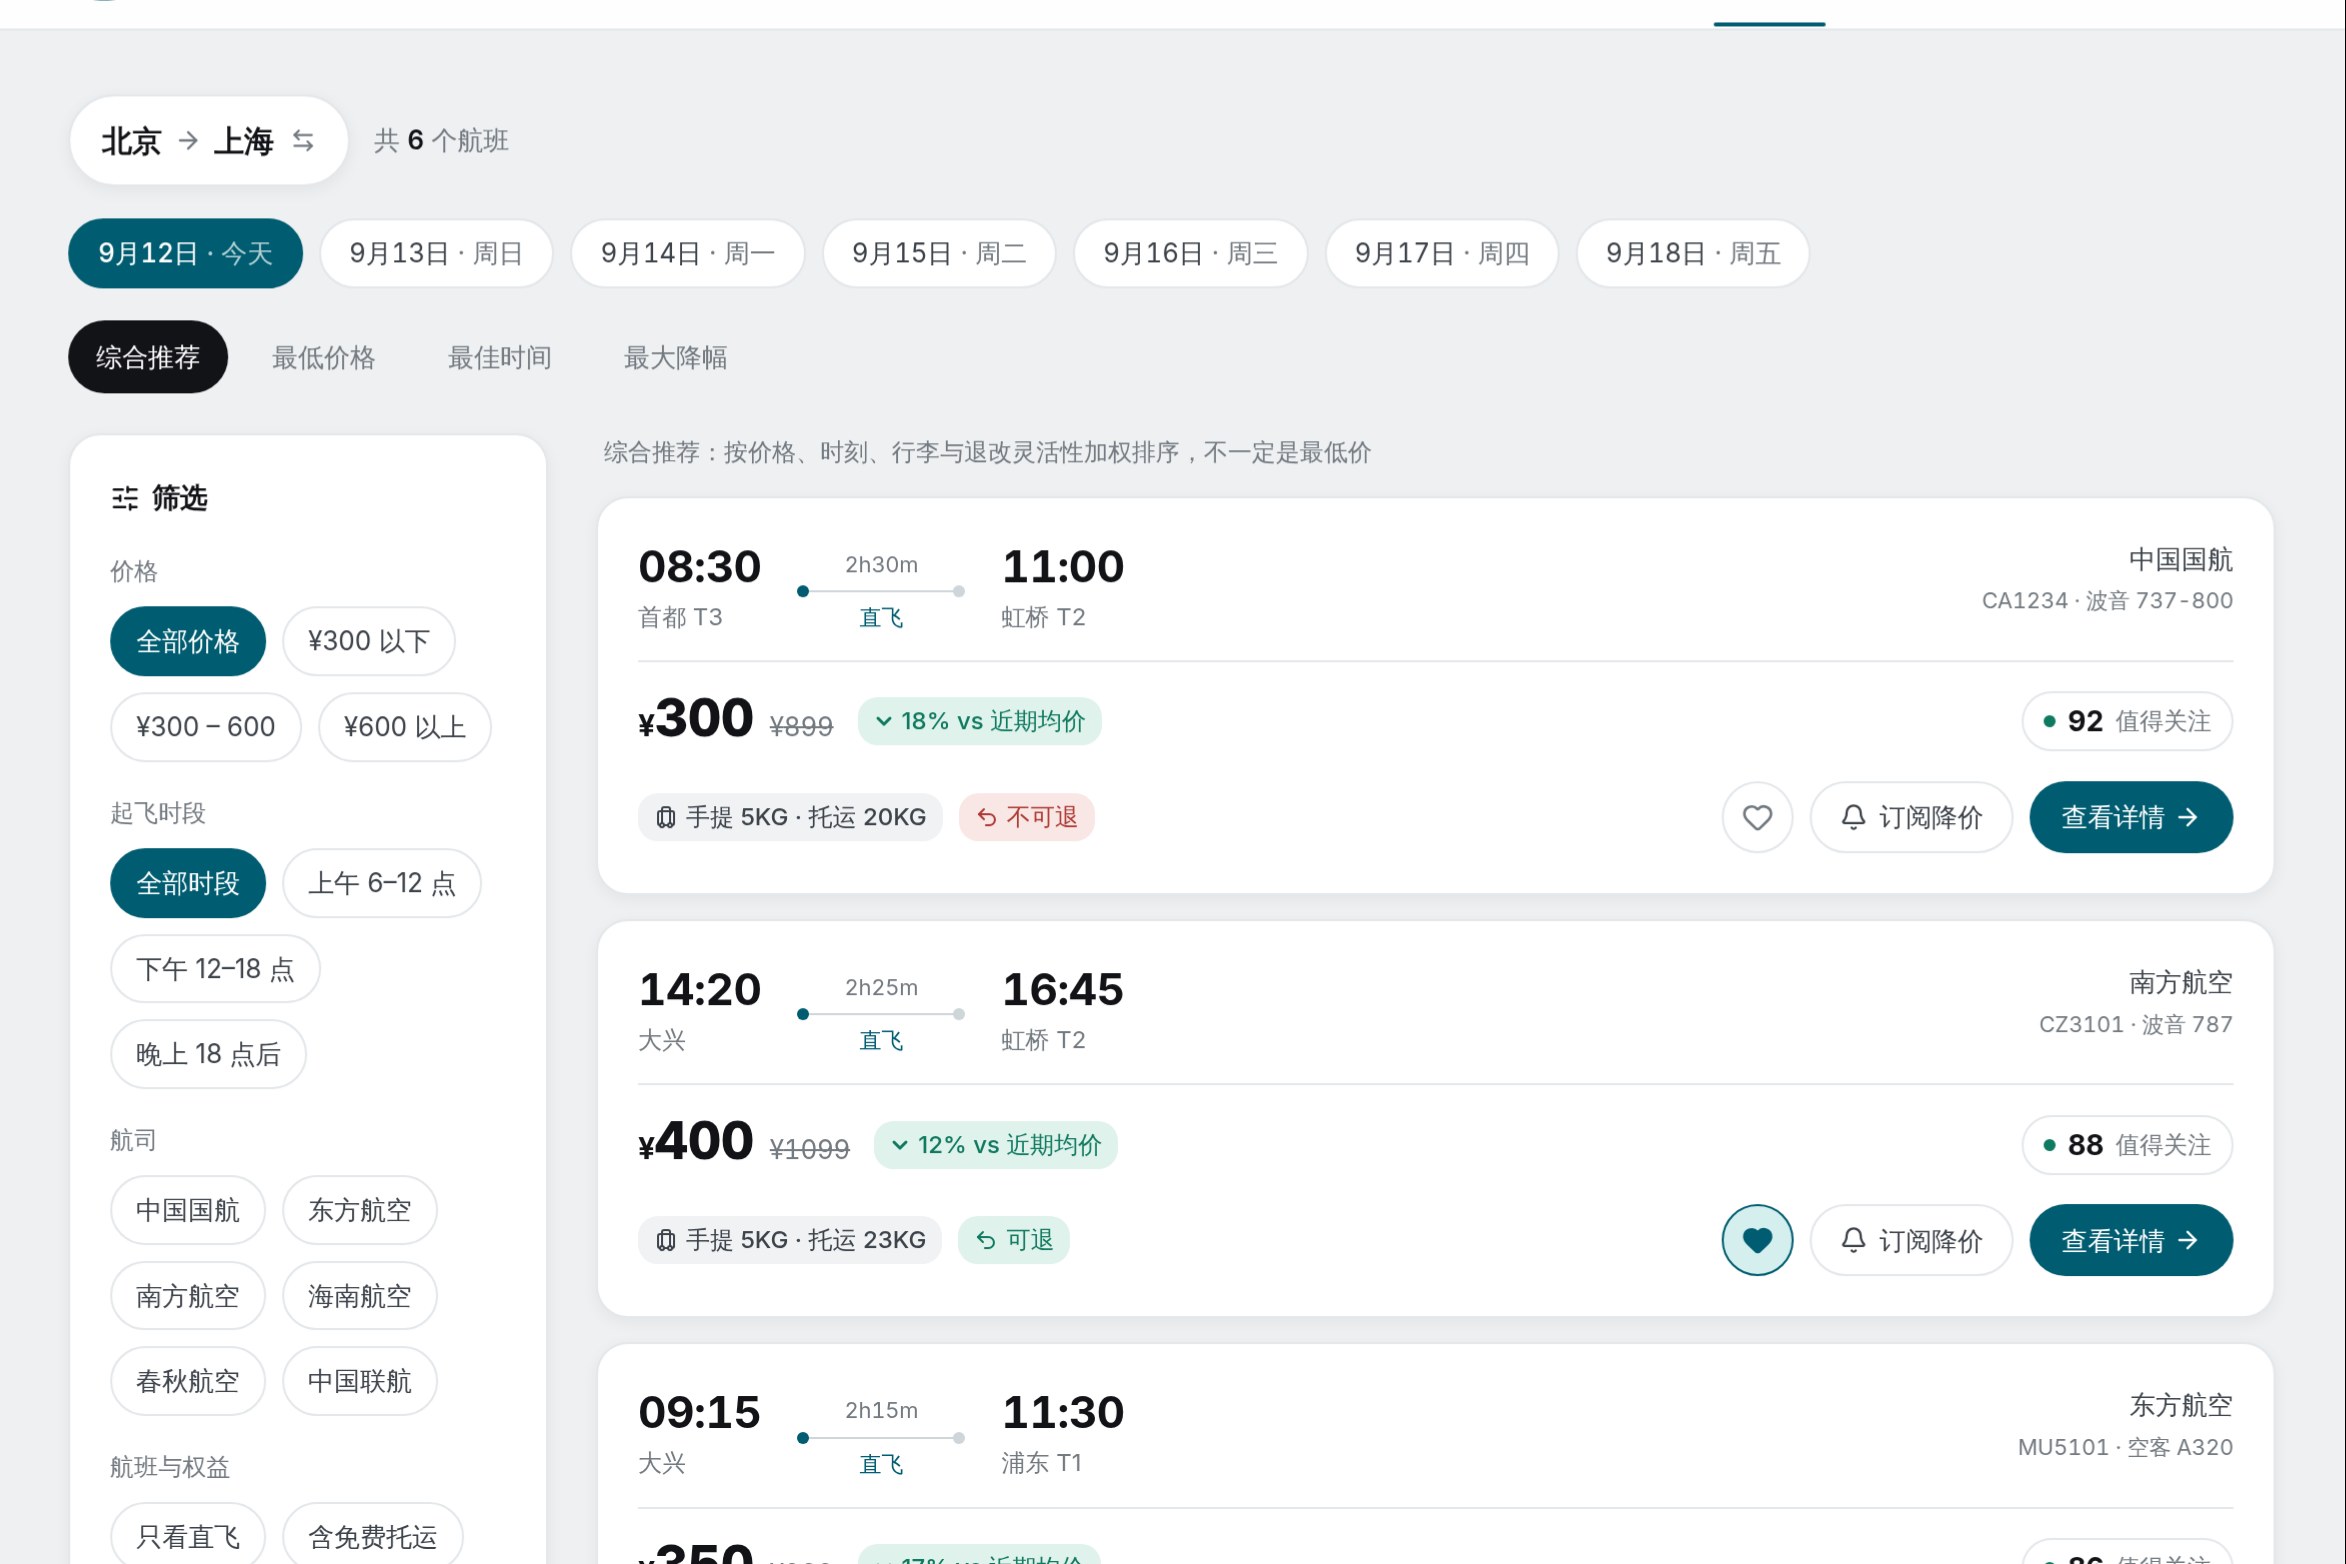Viewport: 2346px width, 1564px height.
Task: Select date 9月12日 今天
Action: point(185,253)
